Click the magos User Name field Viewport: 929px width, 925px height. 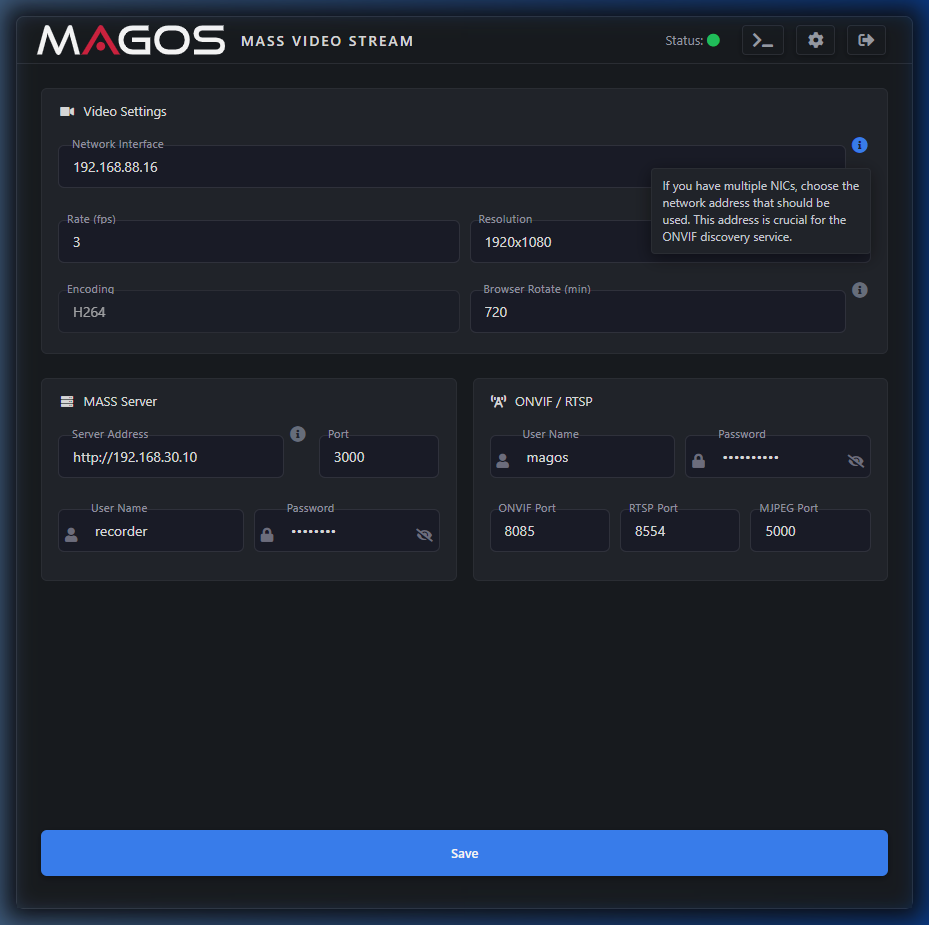(x=582, y=457)
